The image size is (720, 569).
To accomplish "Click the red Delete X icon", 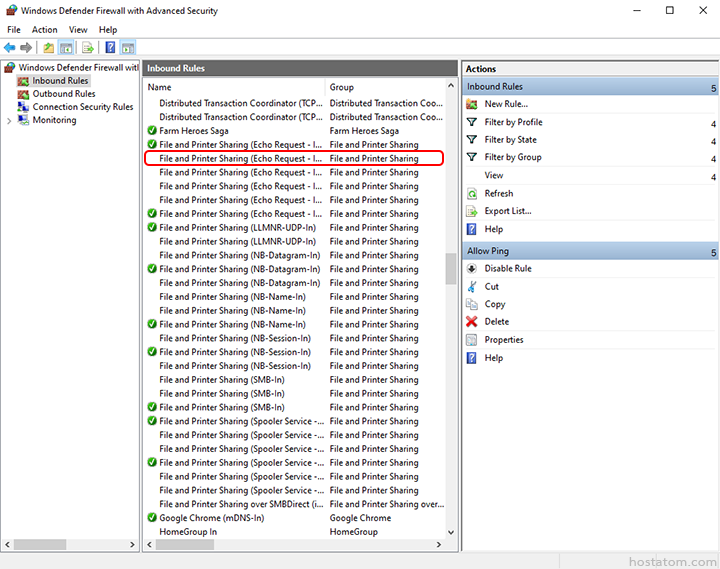I will (473, 322).
